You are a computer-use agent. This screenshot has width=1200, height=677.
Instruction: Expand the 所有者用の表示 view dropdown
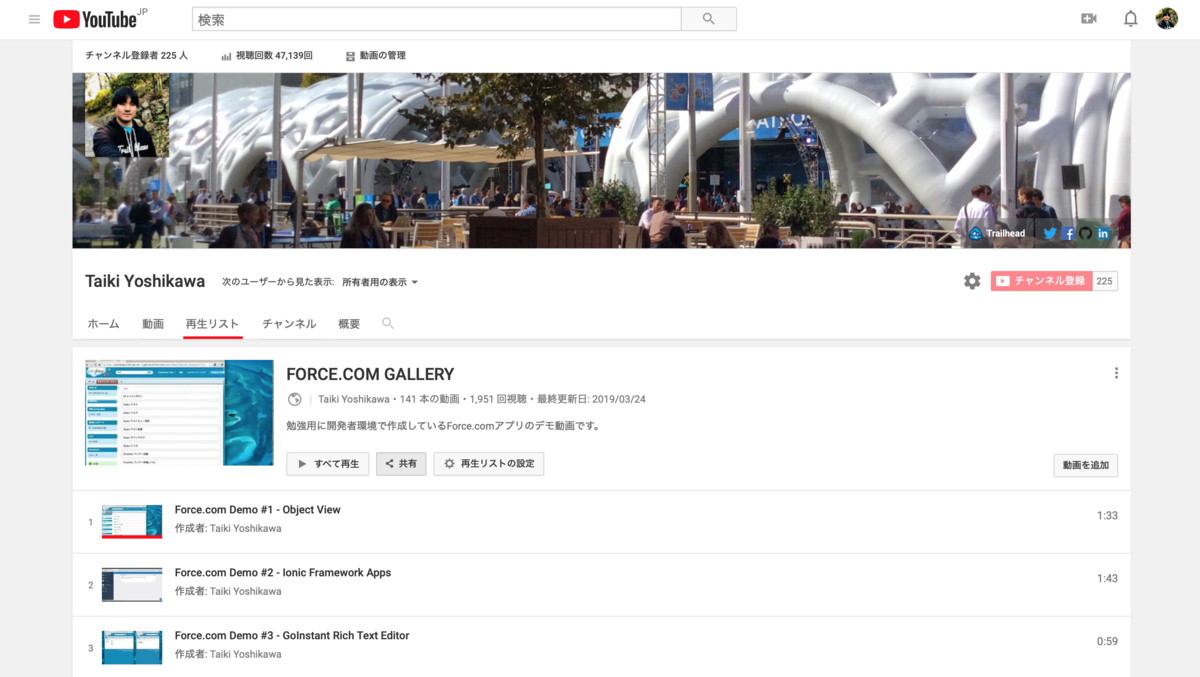point(378,282)
